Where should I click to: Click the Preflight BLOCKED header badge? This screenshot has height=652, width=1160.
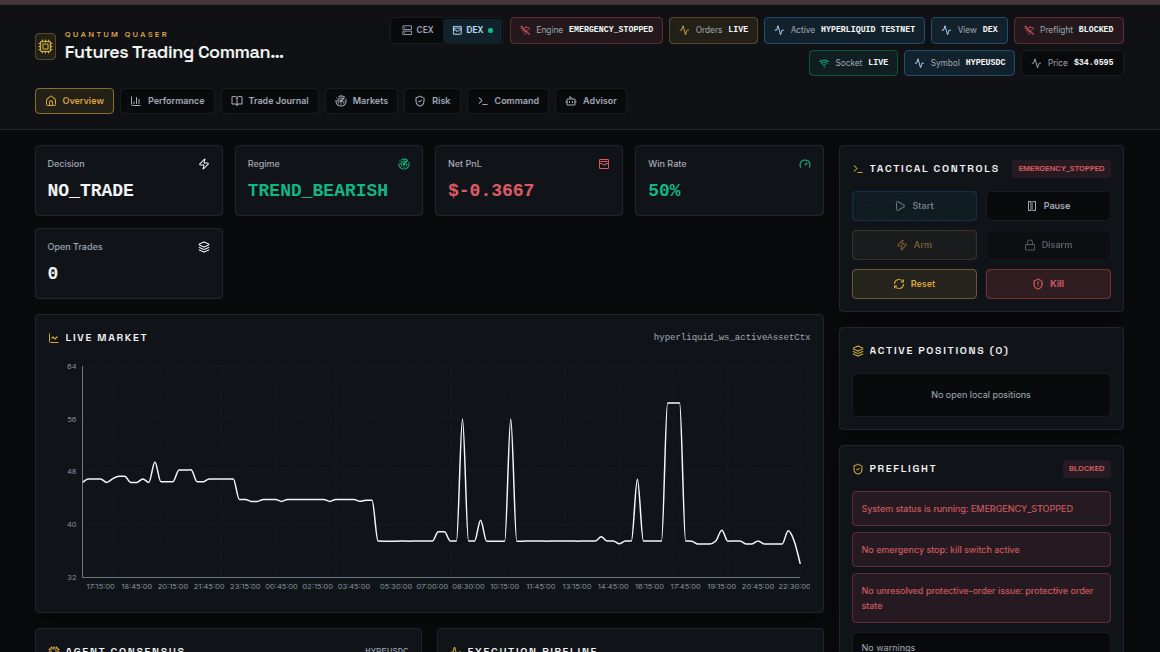coord(1068,30)
